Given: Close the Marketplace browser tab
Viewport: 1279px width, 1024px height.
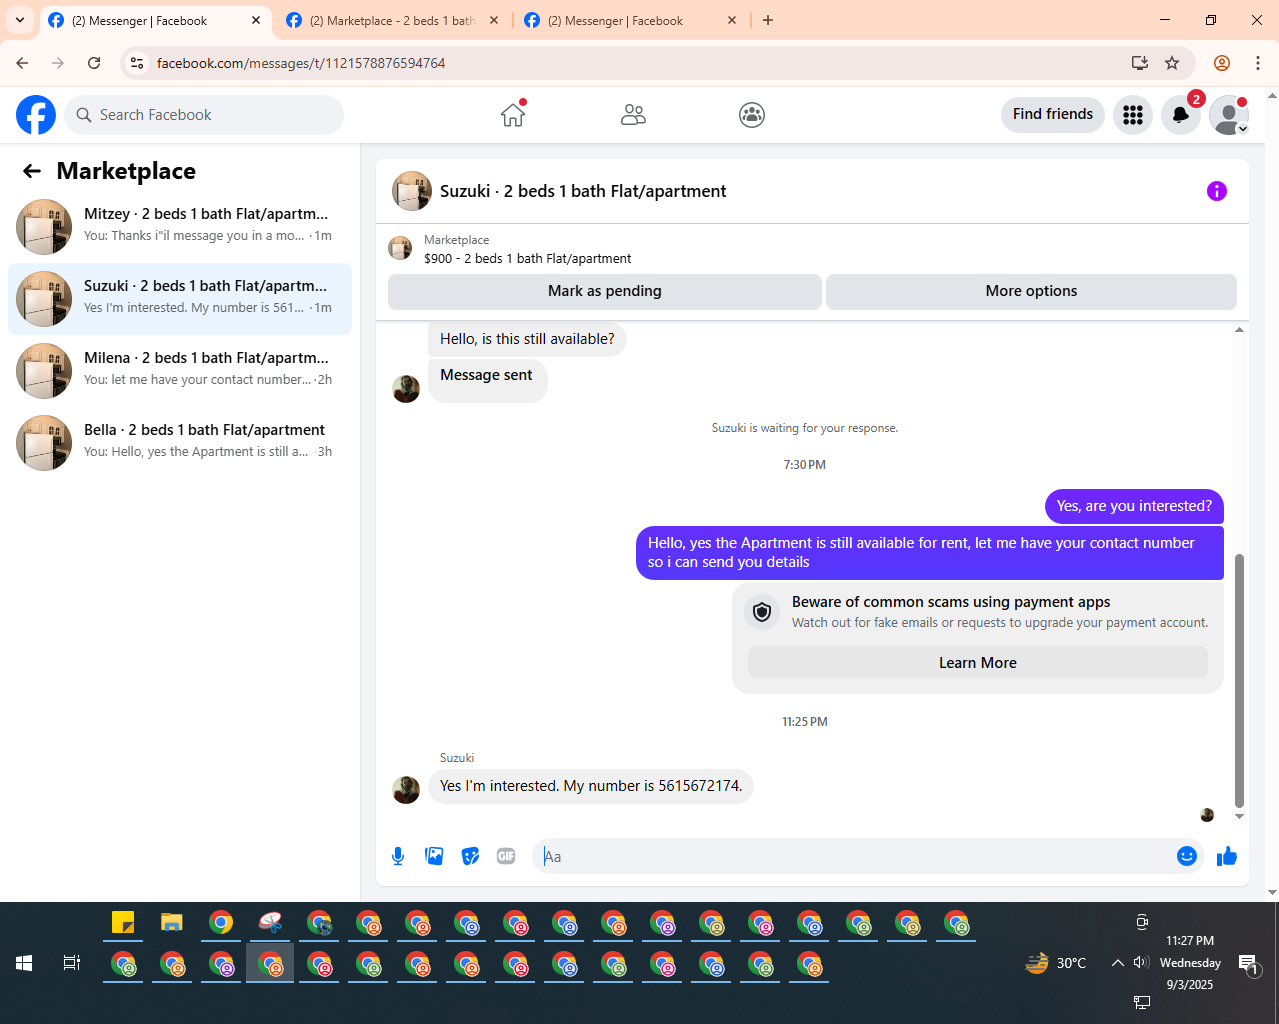Looking at the screenshot, I should pos(494,20).
